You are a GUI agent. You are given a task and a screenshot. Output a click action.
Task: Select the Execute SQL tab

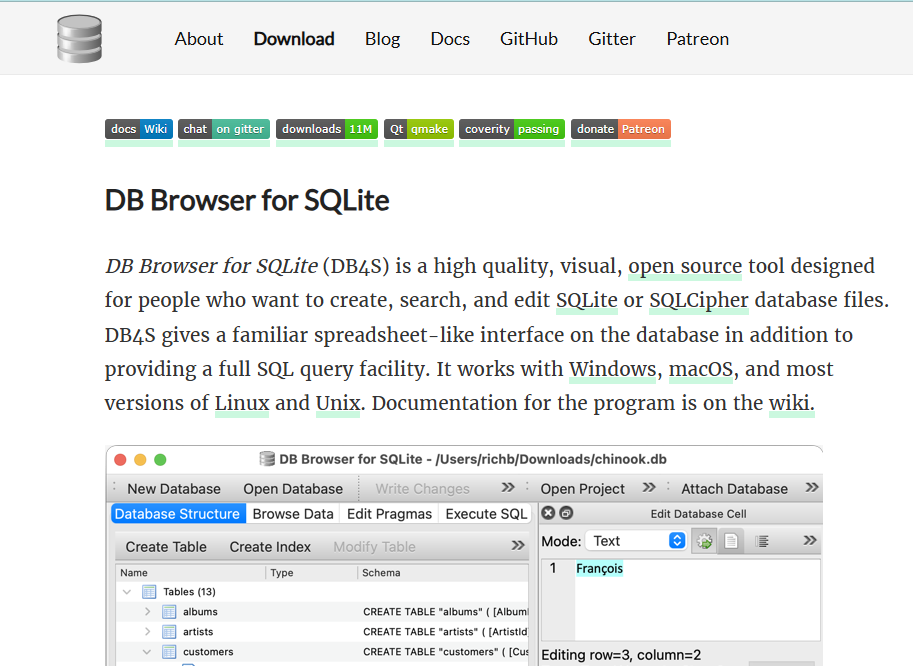(486, 514)
